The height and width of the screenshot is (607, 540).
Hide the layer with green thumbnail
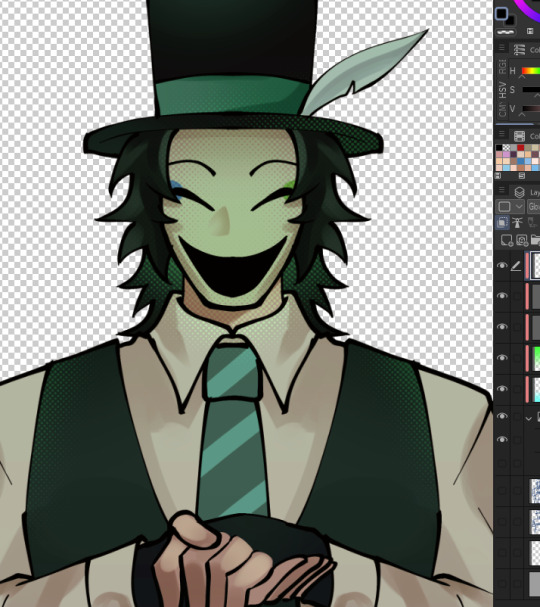pos(502,358)
